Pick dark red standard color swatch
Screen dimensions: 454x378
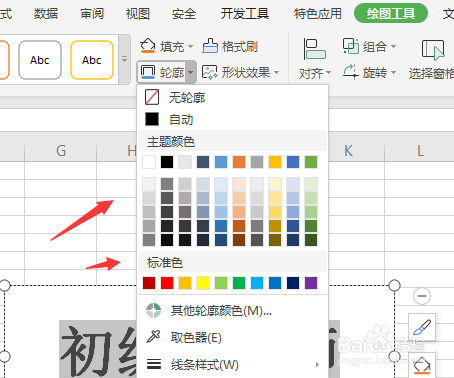point(149,283)
